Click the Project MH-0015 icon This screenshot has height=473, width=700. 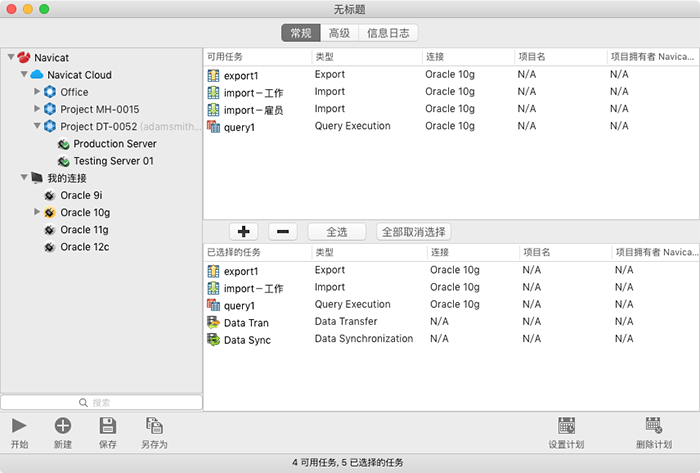(50, 109)
